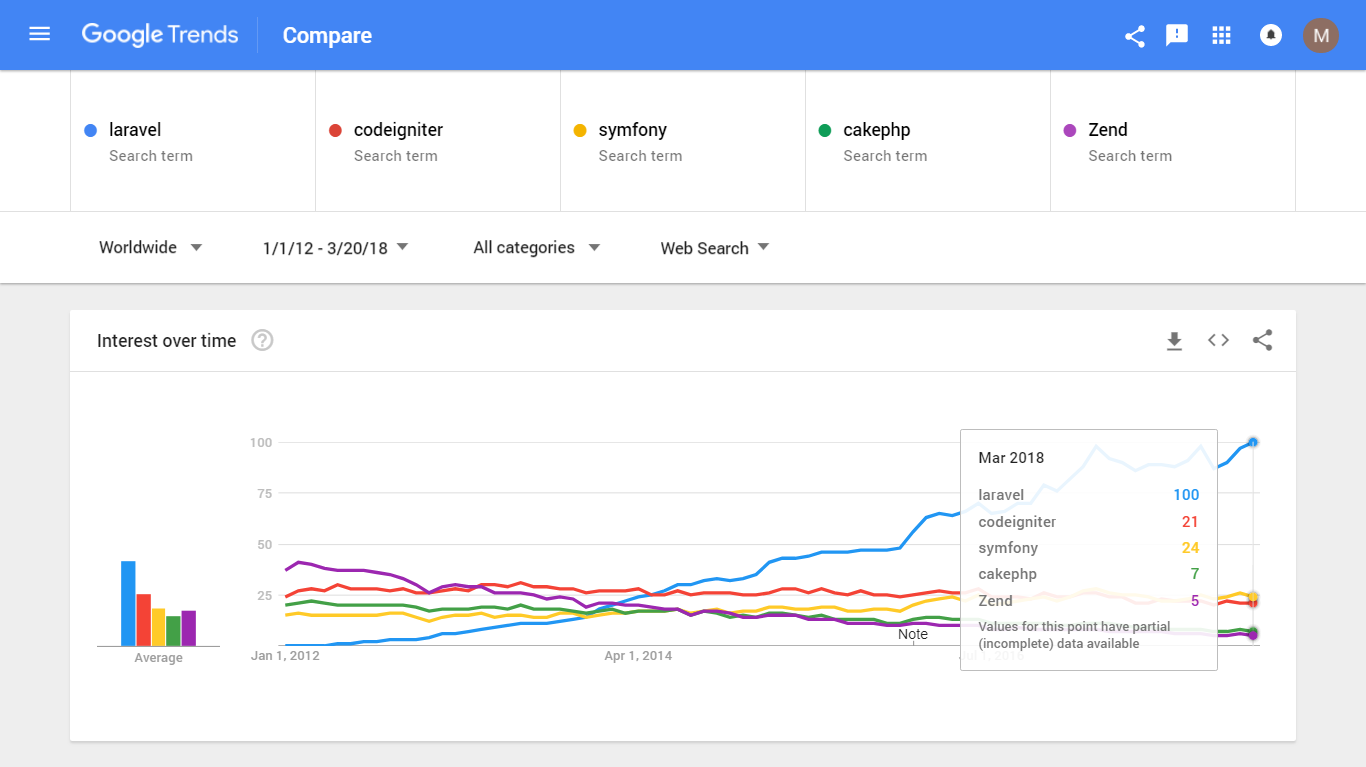
Task: Open the send feedback icon
Action: click(1177, 36)
